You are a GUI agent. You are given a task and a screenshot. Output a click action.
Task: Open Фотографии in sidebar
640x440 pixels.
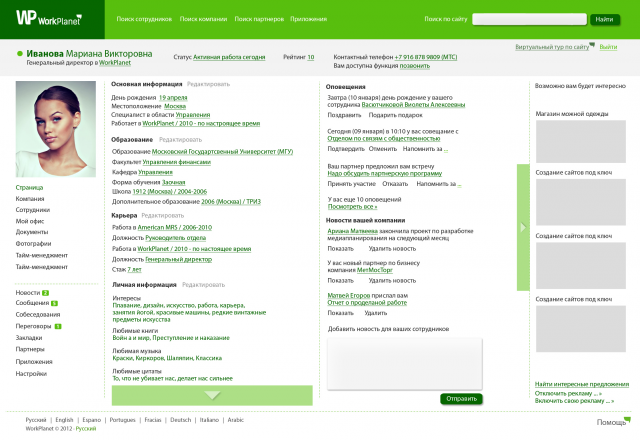coord(33,244)
